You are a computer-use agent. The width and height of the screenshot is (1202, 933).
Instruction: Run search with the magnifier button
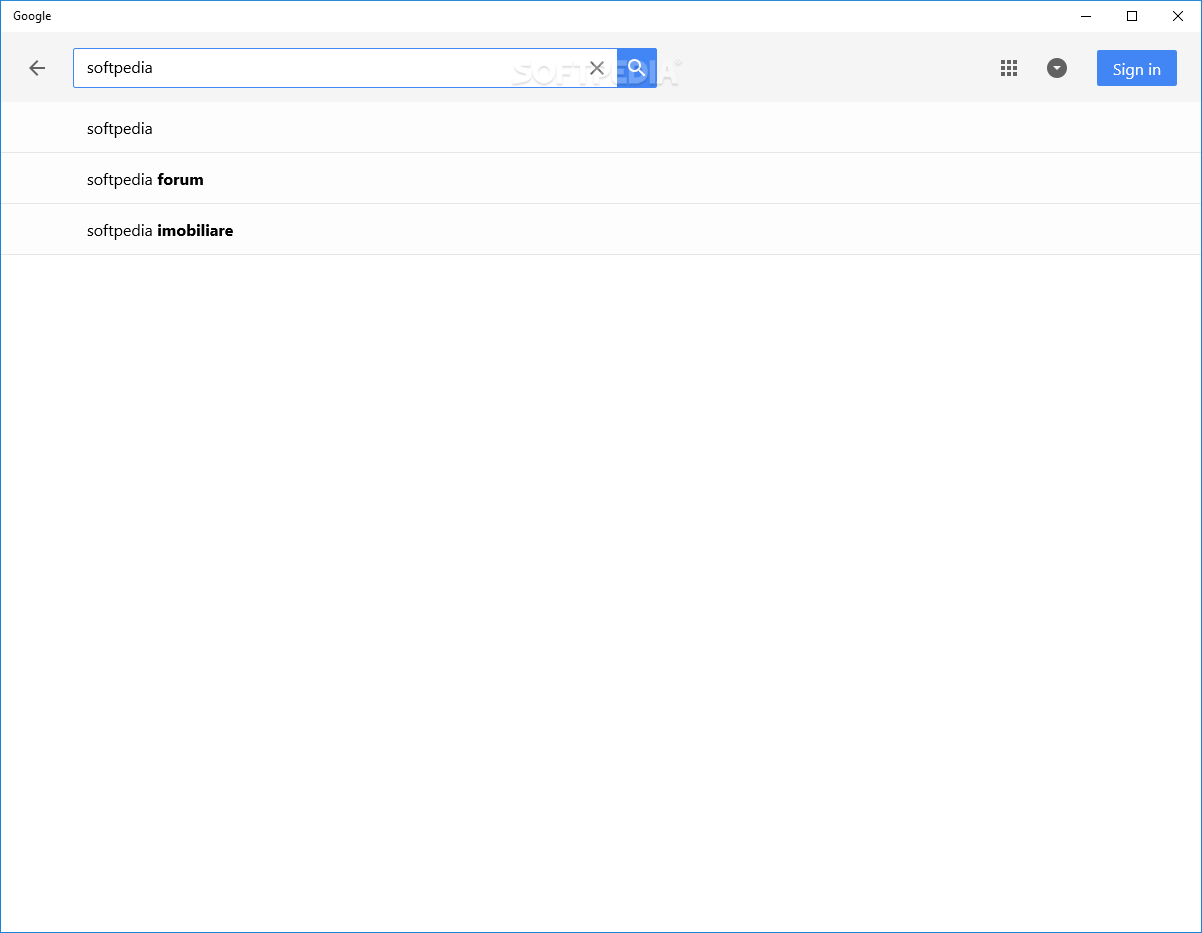(x=637, y=68)
